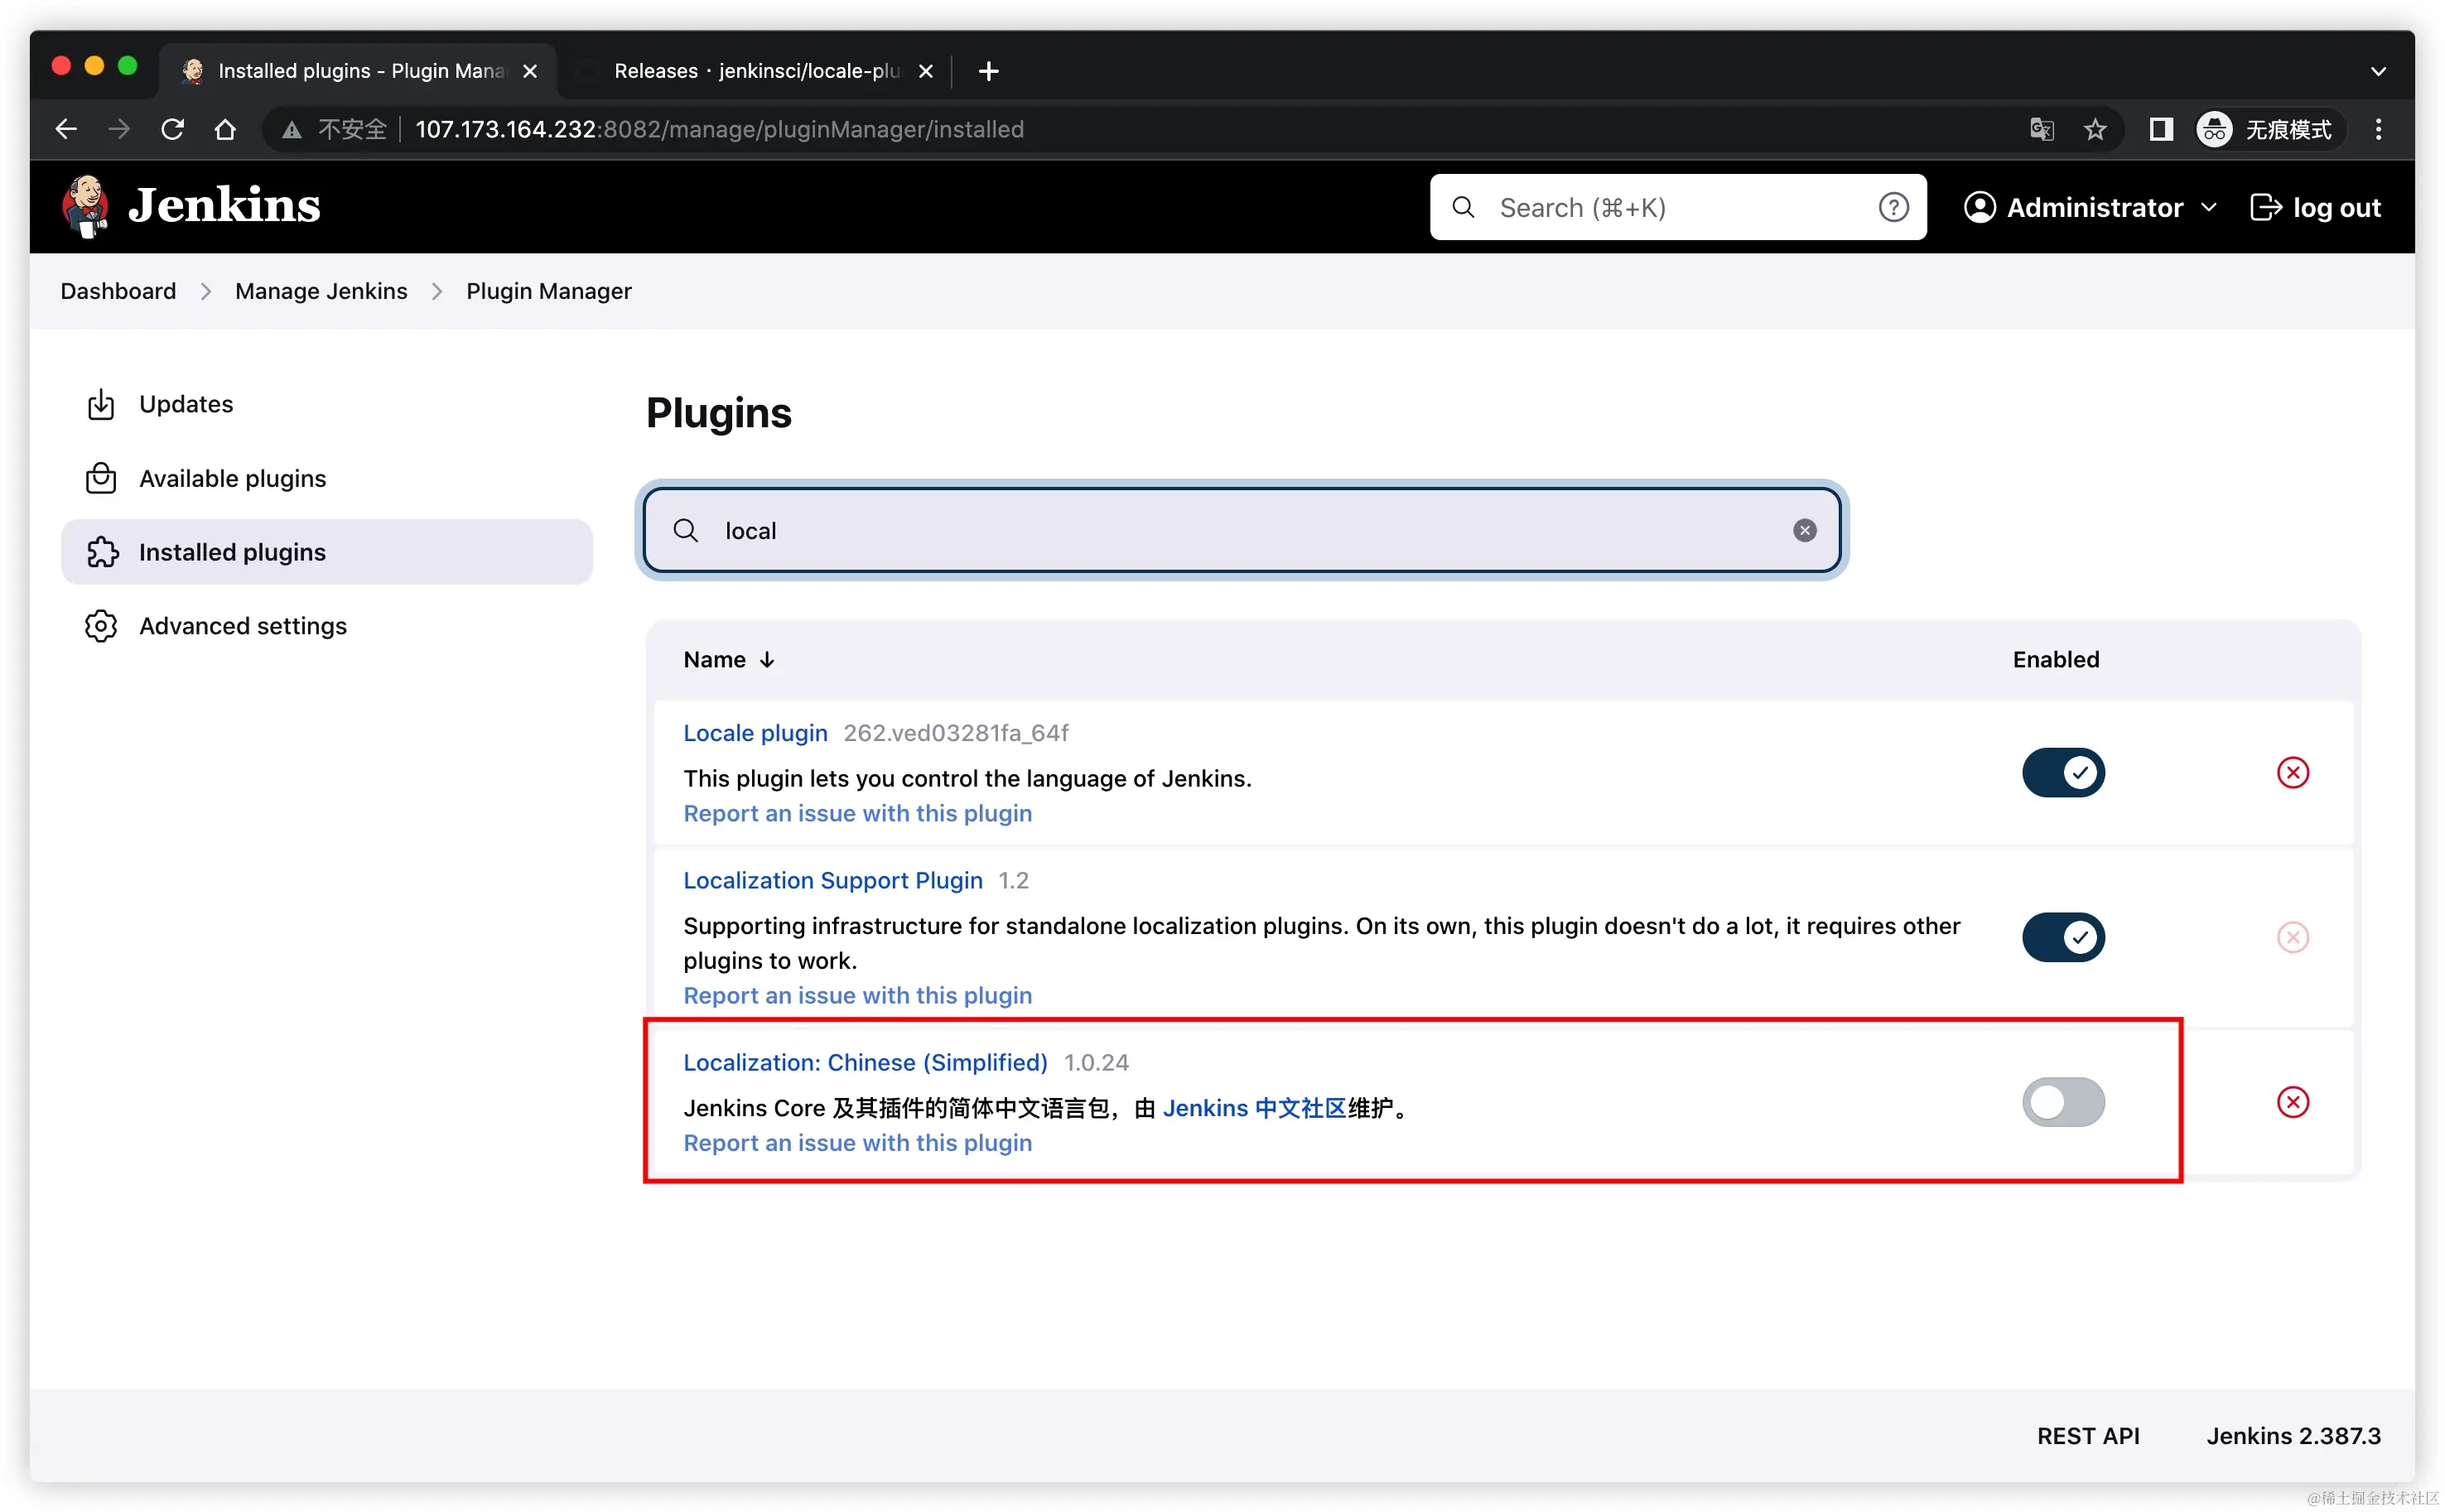Expand Dashboard breadcrumb chevron
Screen dimensions: 2445x1512
tap(205, 291)
